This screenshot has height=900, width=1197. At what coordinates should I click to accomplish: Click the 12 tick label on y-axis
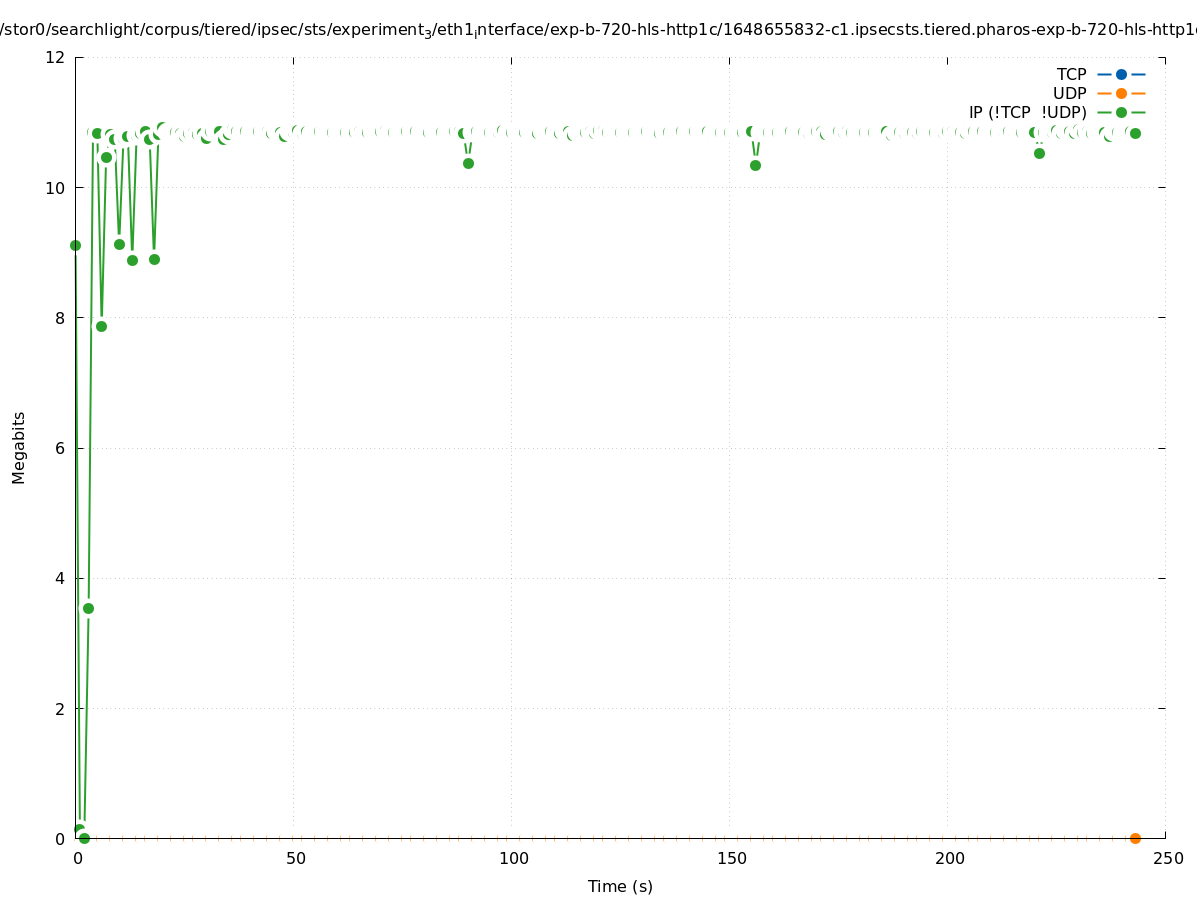[x=56, y=57]
